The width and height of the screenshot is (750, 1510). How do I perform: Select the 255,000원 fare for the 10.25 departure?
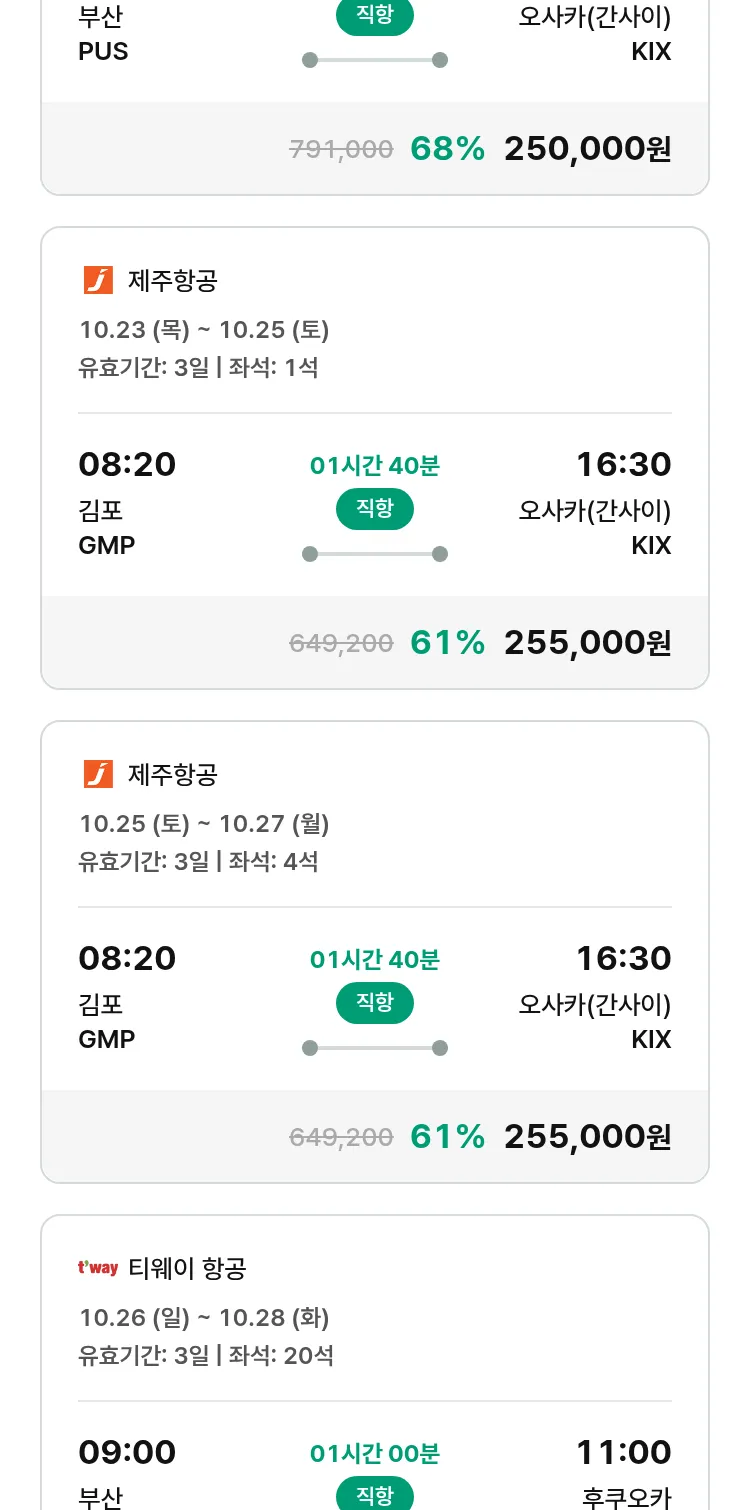pos(587,1137)
